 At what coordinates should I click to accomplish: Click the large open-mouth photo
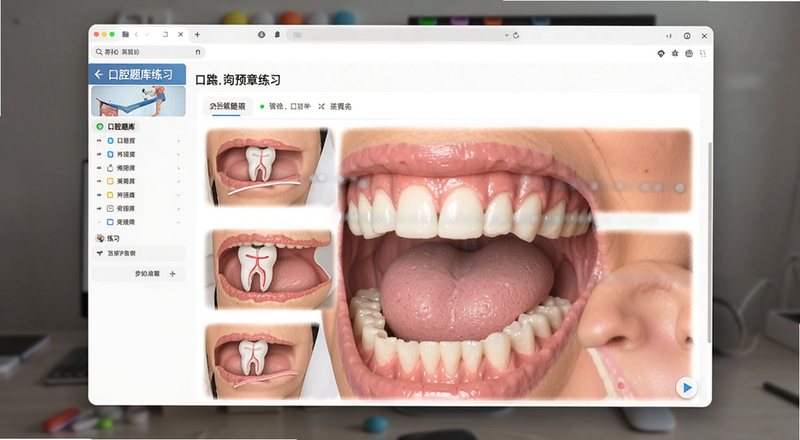coord(516,263)
